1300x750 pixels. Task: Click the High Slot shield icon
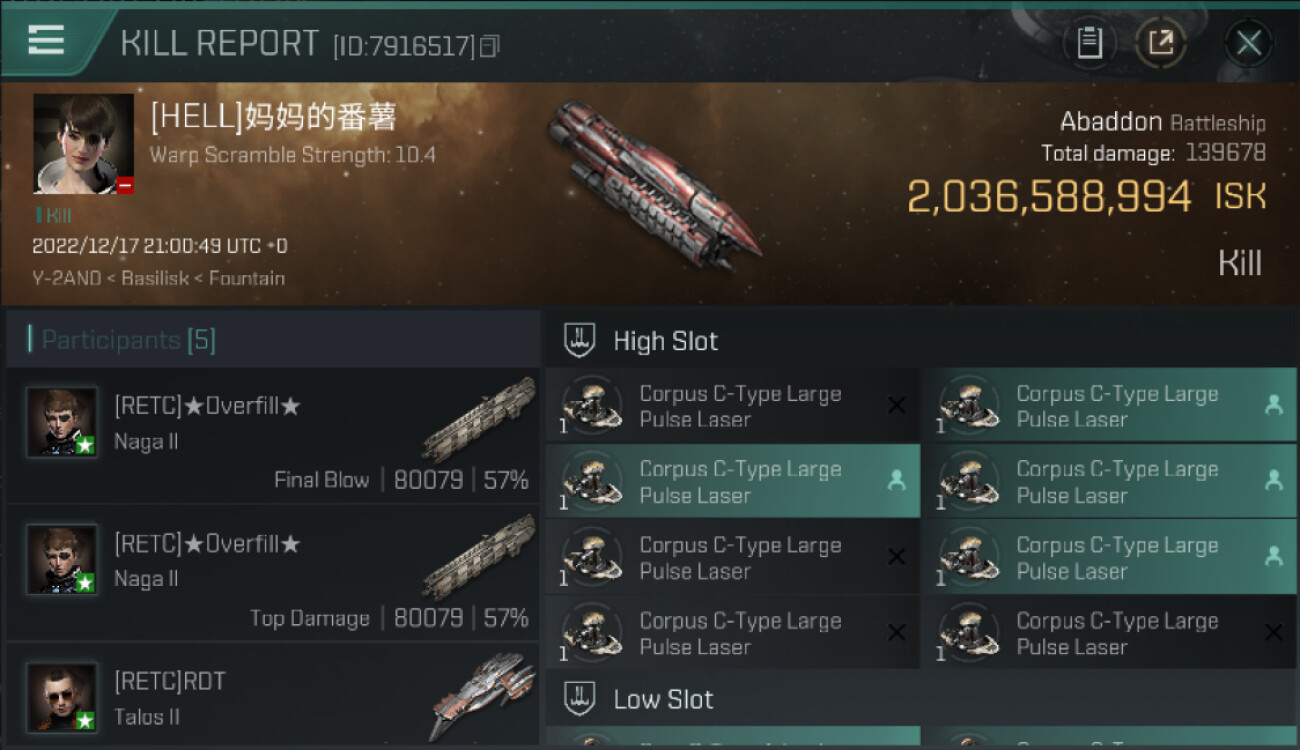(x=580, y=340)
